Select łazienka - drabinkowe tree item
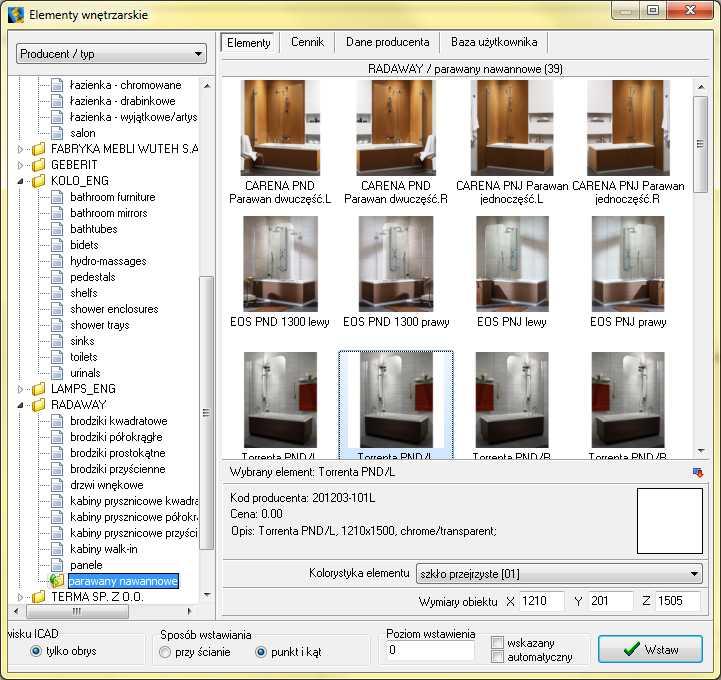Viewport: 721px width, 680px height. pos(123,101)
